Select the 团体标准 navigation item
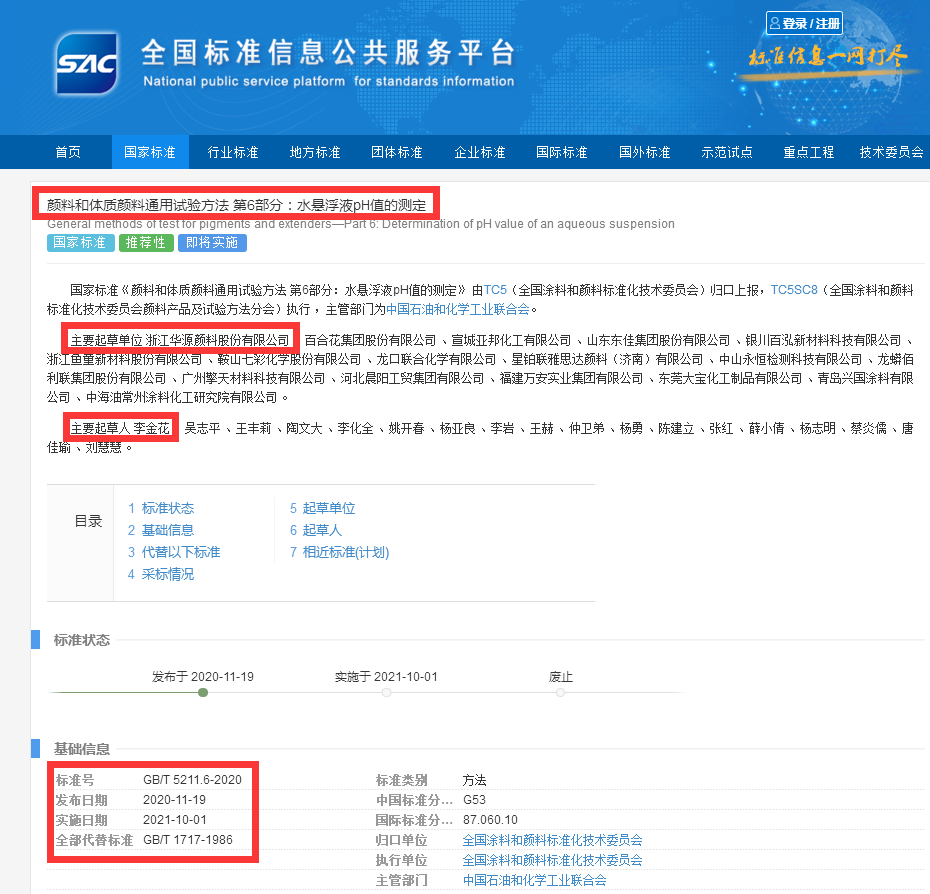 (397, 152)
